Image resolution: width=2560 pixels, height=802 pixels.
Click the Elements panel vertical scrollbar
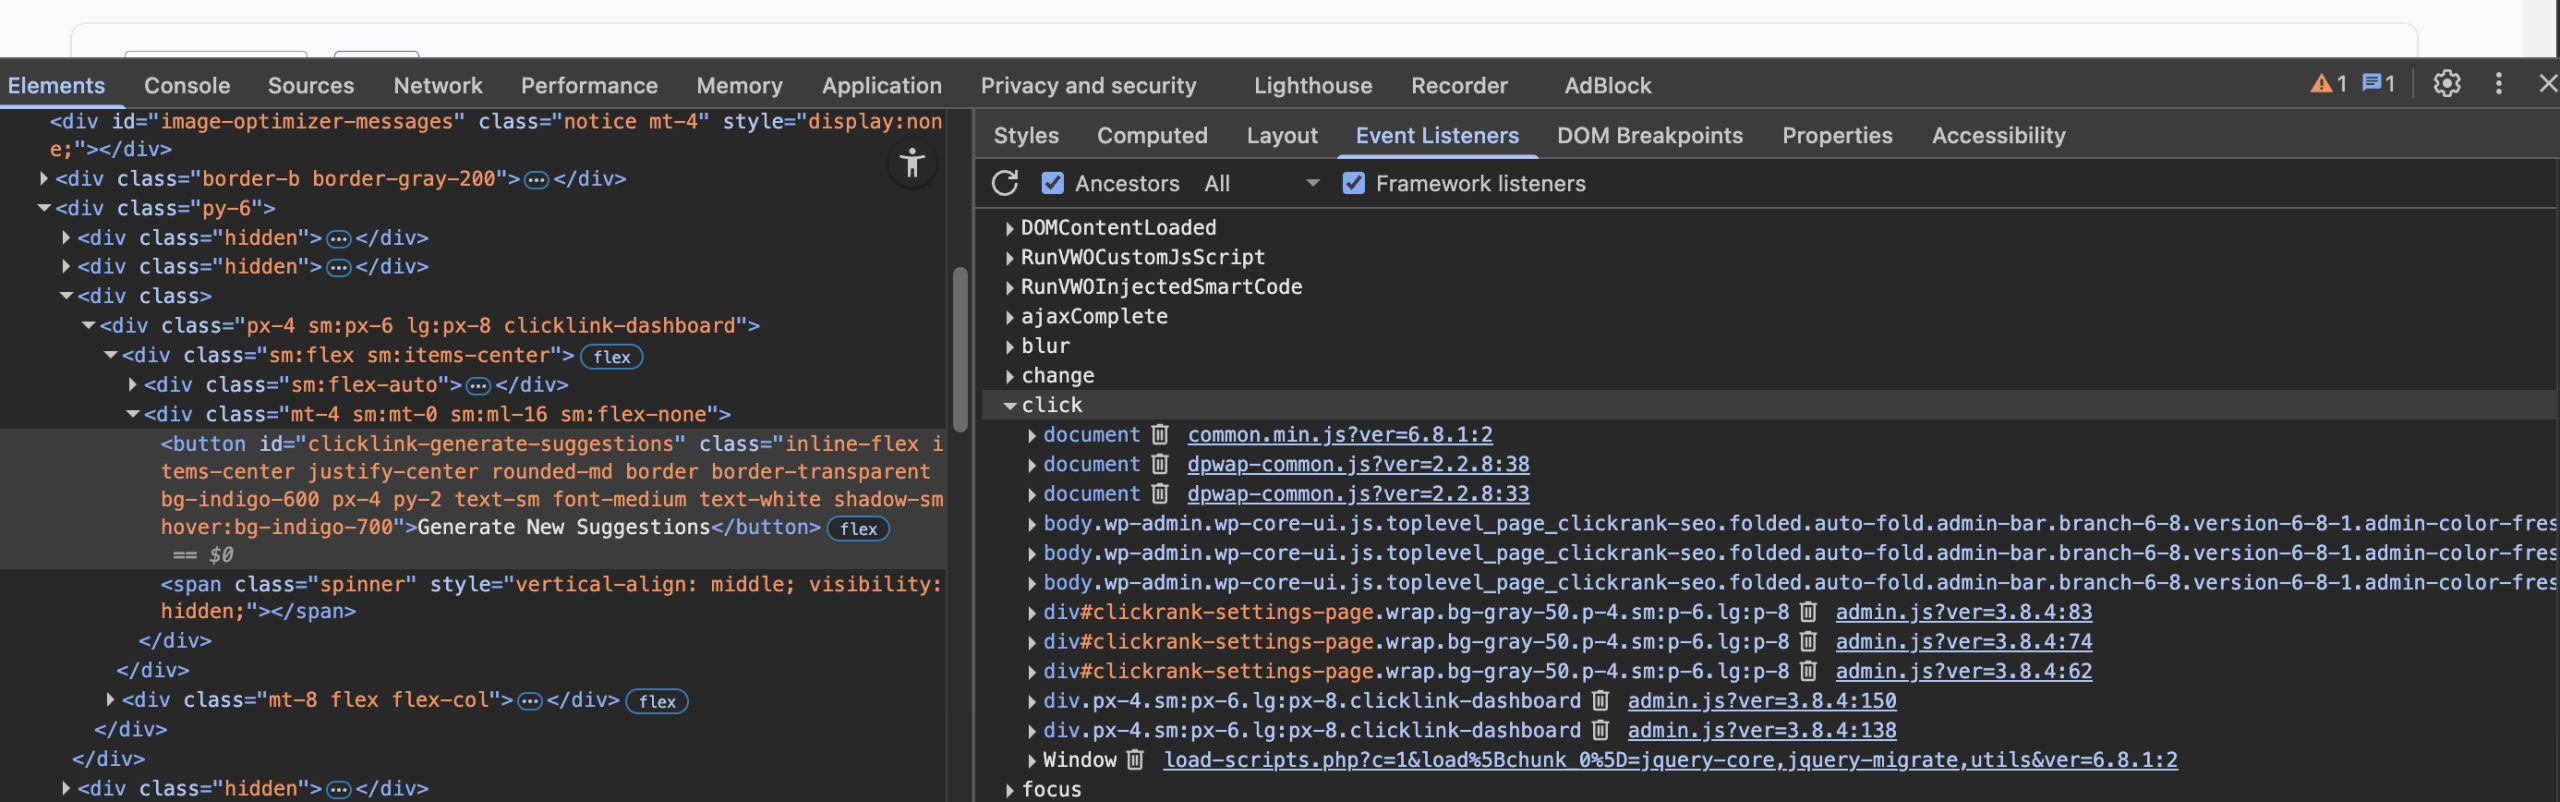point(960,350)
